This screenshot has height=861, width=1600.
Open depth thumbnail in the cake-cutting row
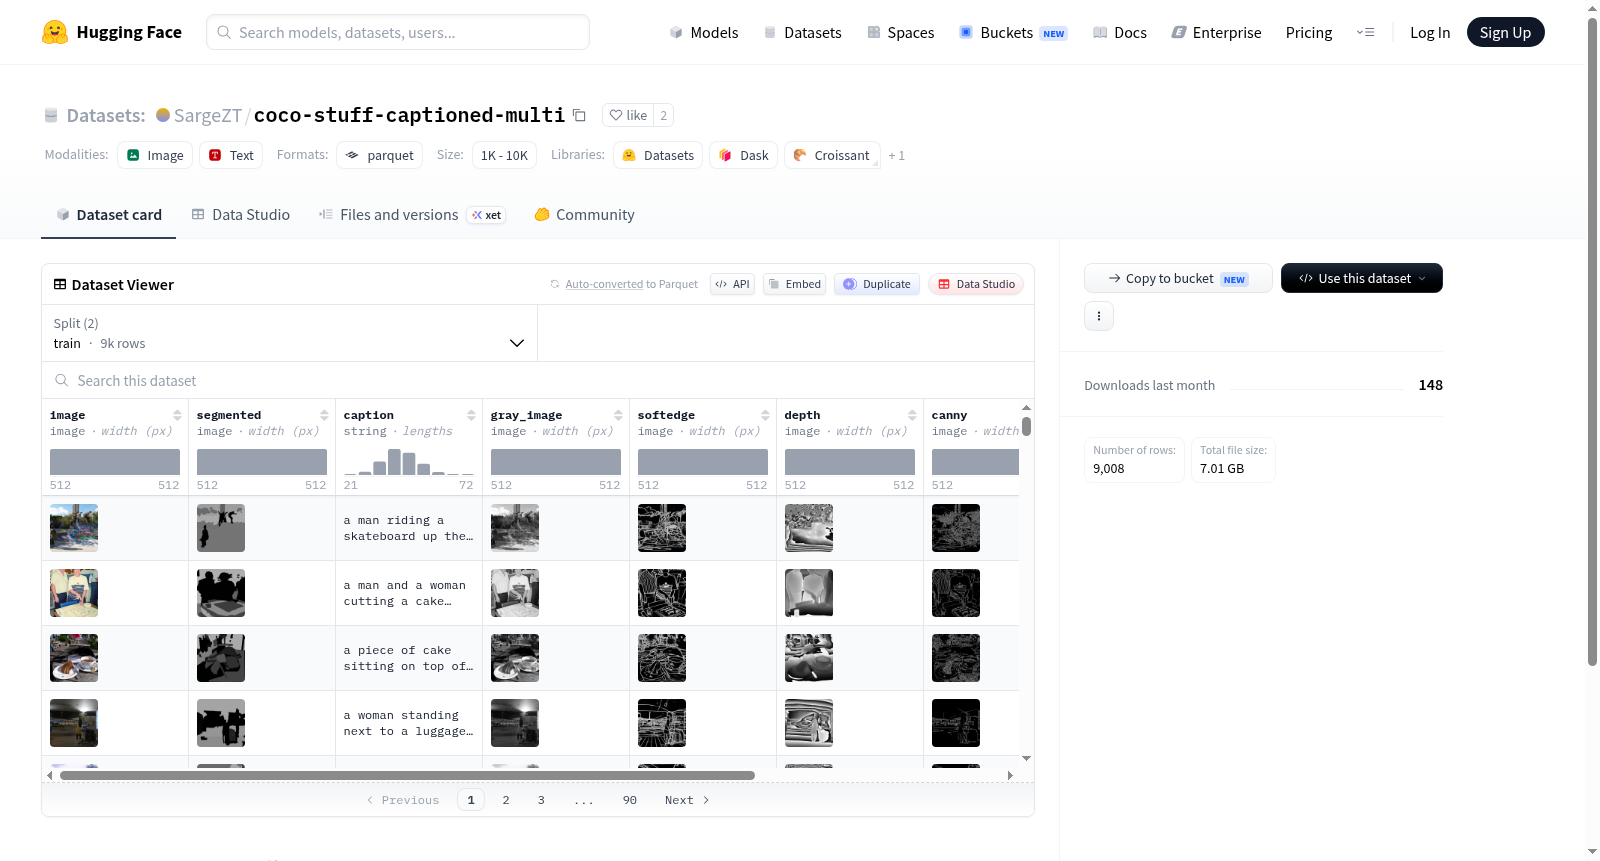click(809, 593)
